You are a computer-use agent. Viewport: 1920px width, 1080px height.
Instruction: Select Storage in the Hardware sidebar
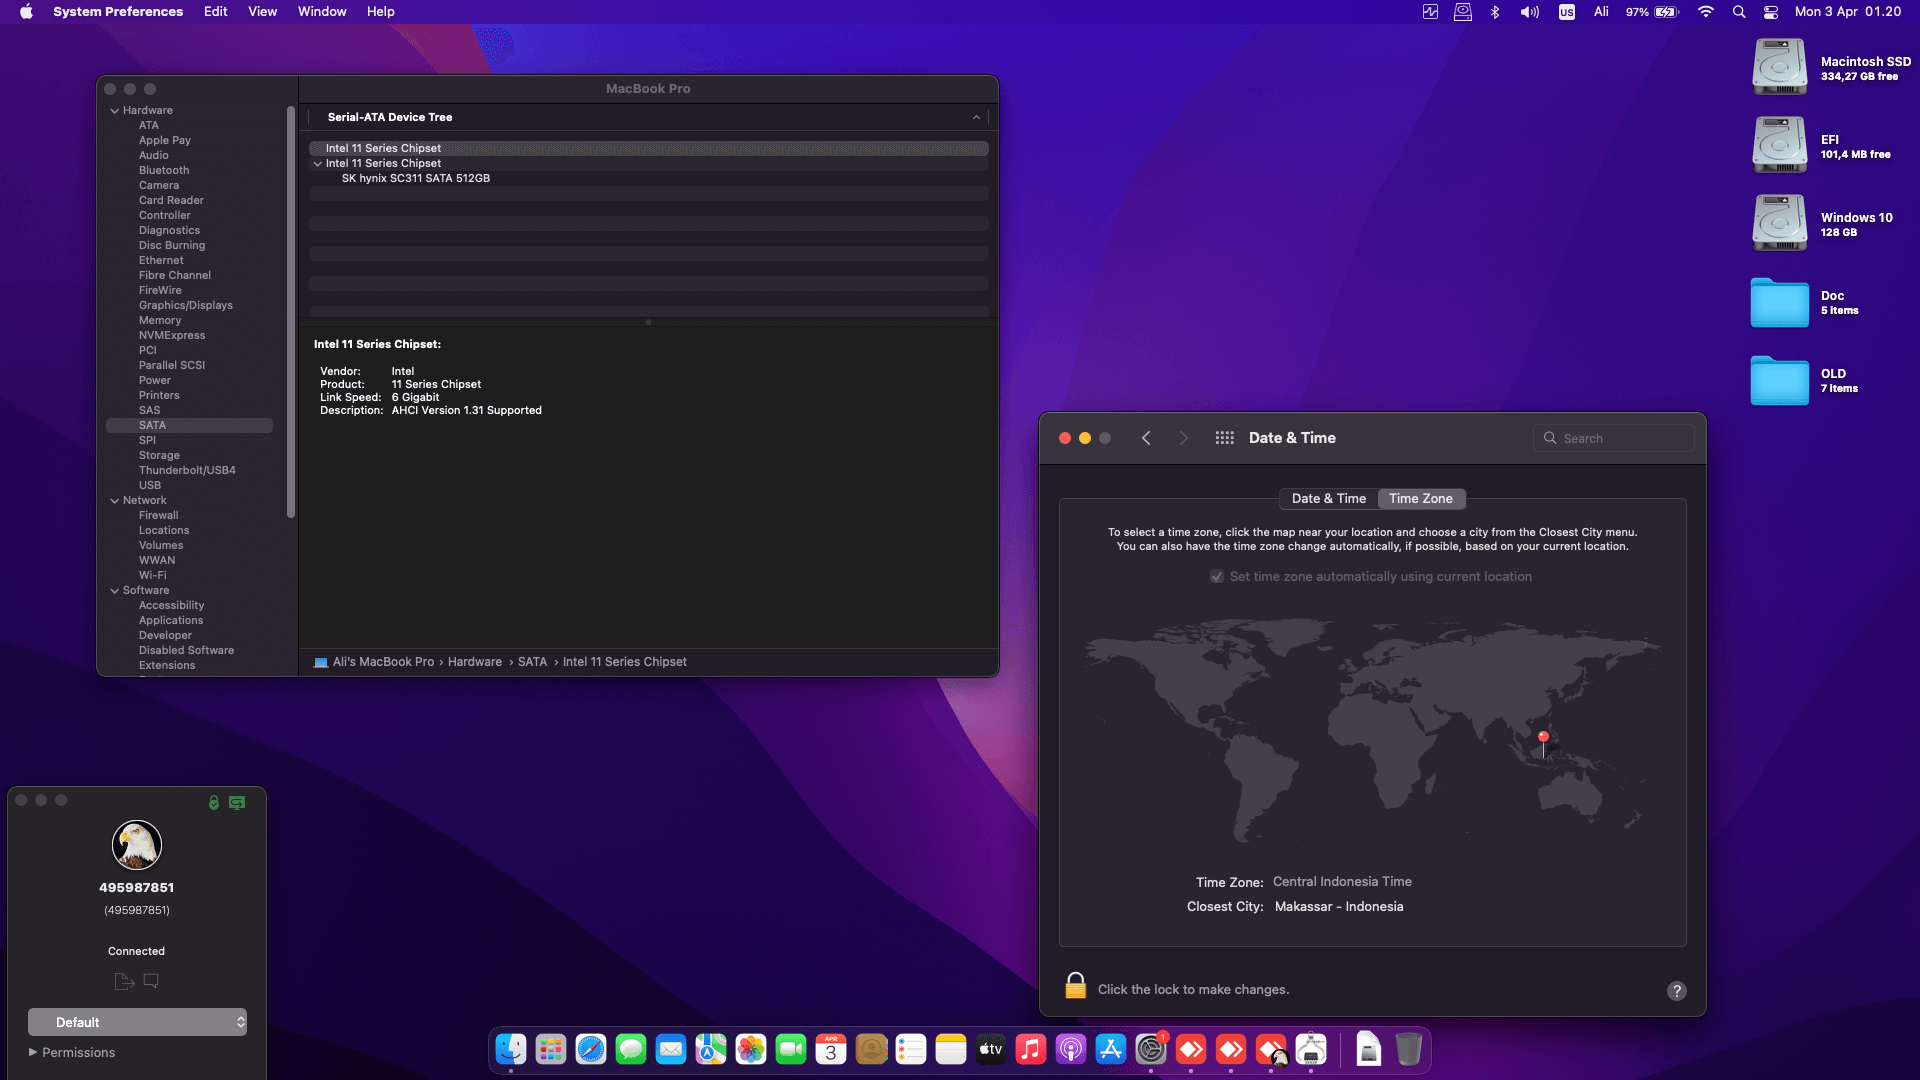coord(159,455)
